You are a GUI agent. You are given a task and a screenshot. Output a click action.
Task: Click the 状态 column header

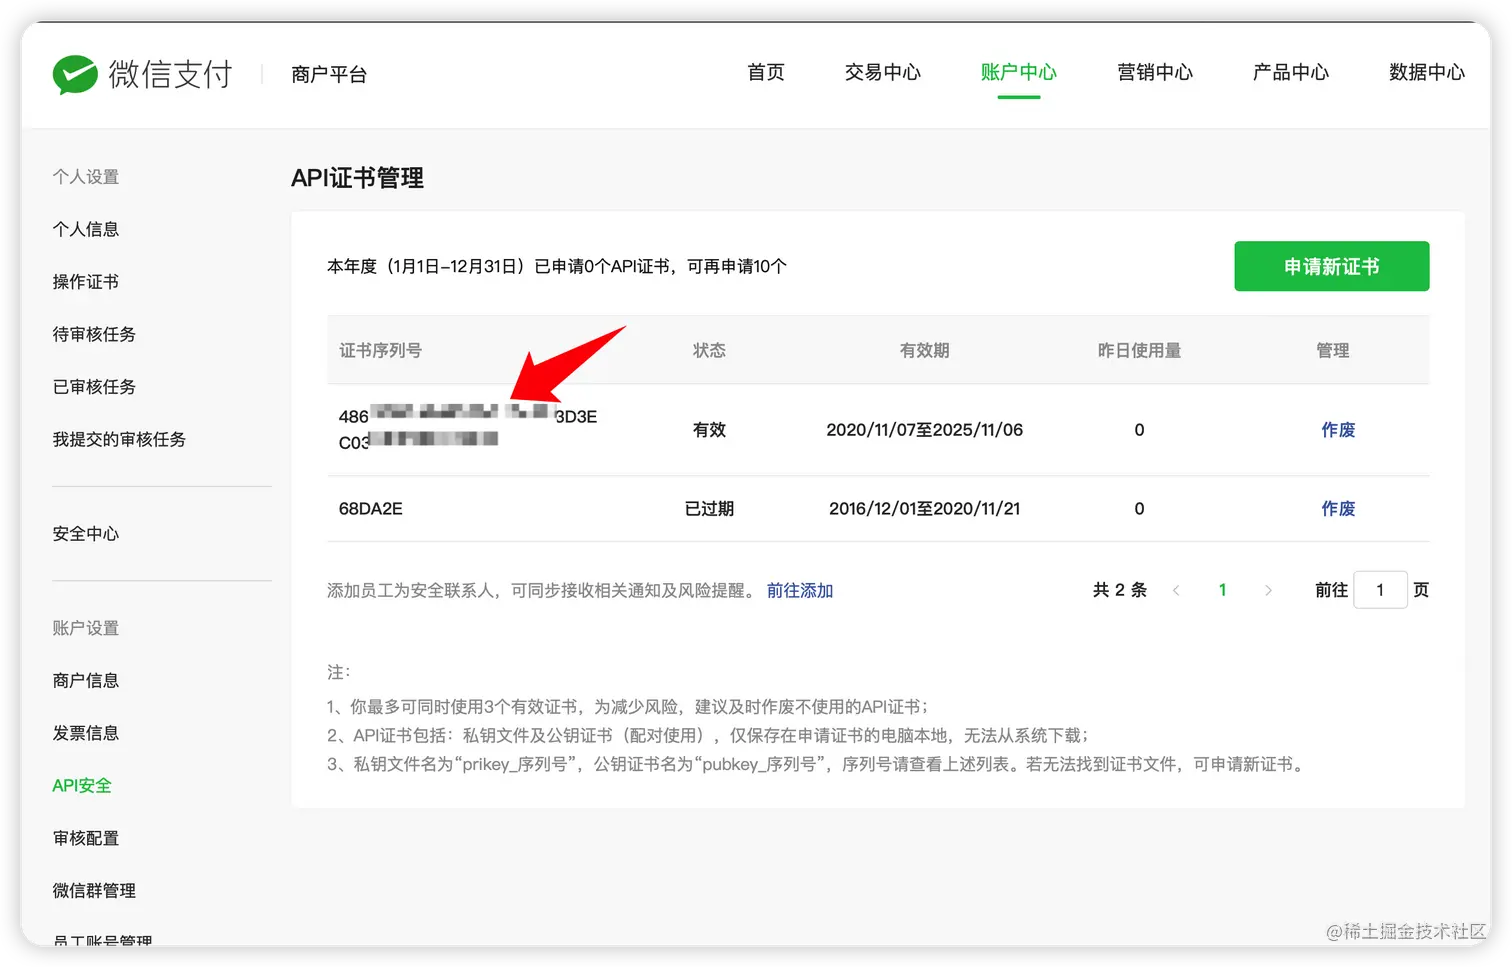pos(709,350)
